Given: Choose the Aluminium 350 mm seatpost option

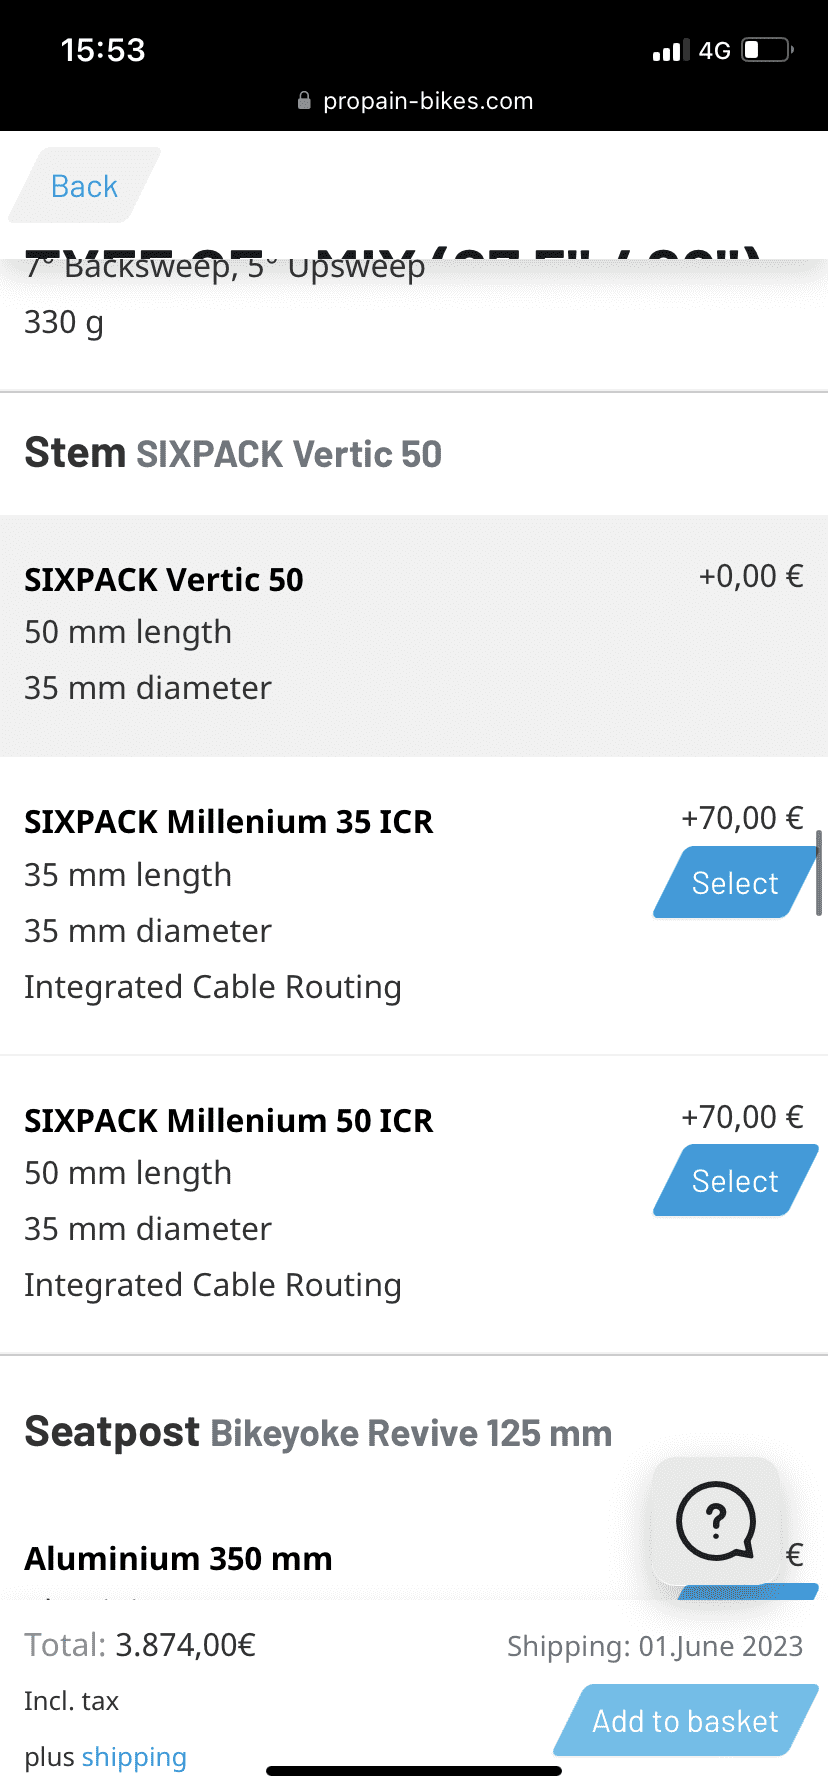Looking at the screenshot, I should 179,1558.
